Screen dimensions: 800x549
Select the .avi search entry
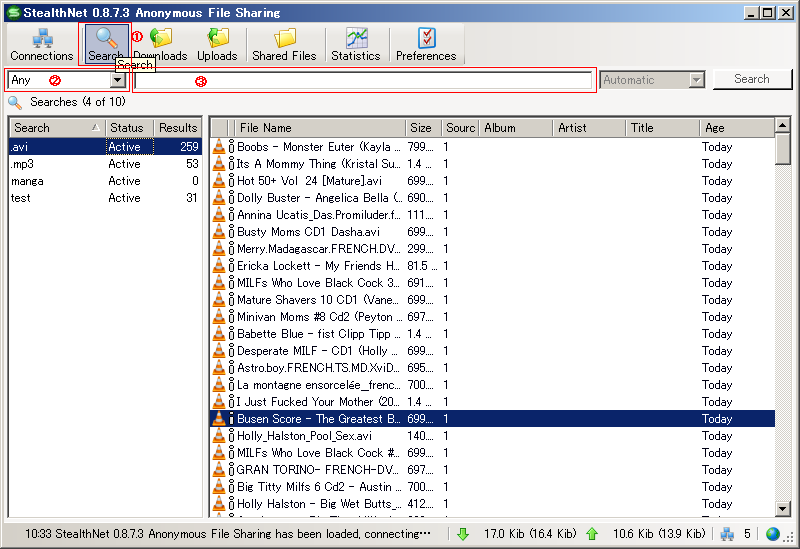pyautogui.click(x=105, y=147)
